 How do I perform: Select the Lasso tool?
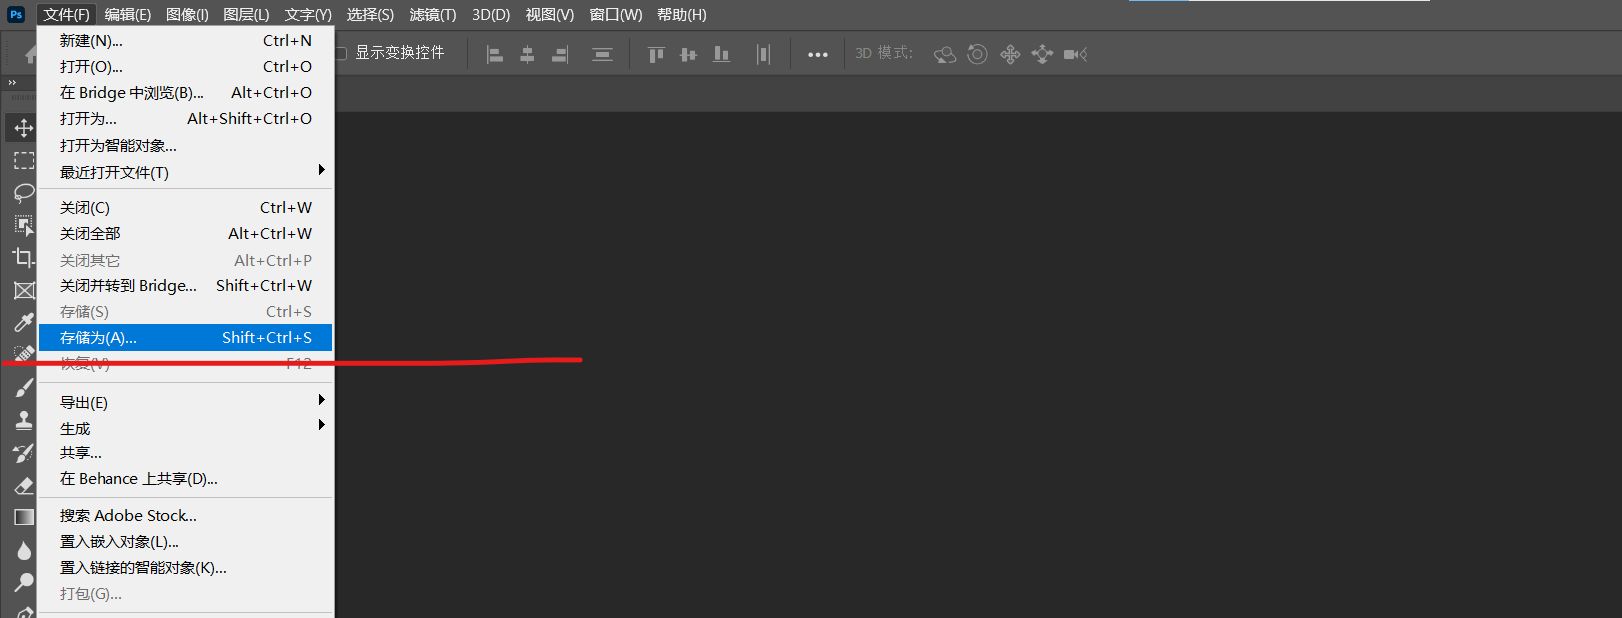(x=23, y=192)
